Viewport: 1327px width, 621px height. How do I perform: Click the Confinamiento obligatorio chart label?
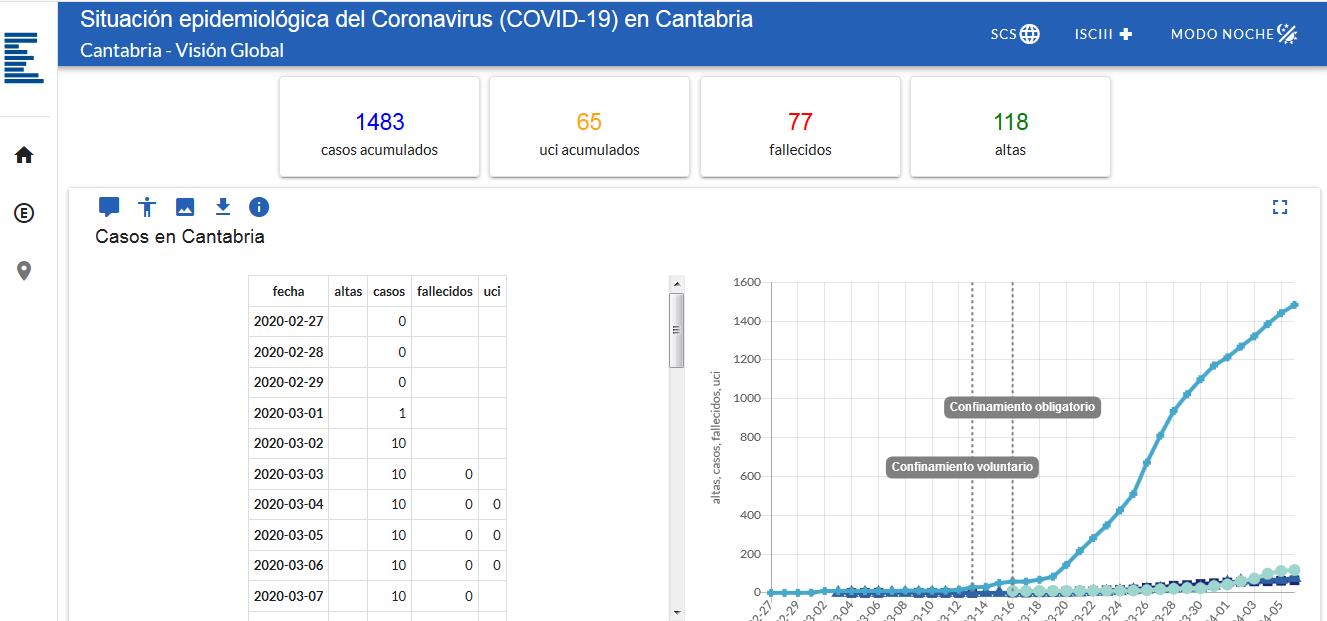click(x=1022, y=407)
